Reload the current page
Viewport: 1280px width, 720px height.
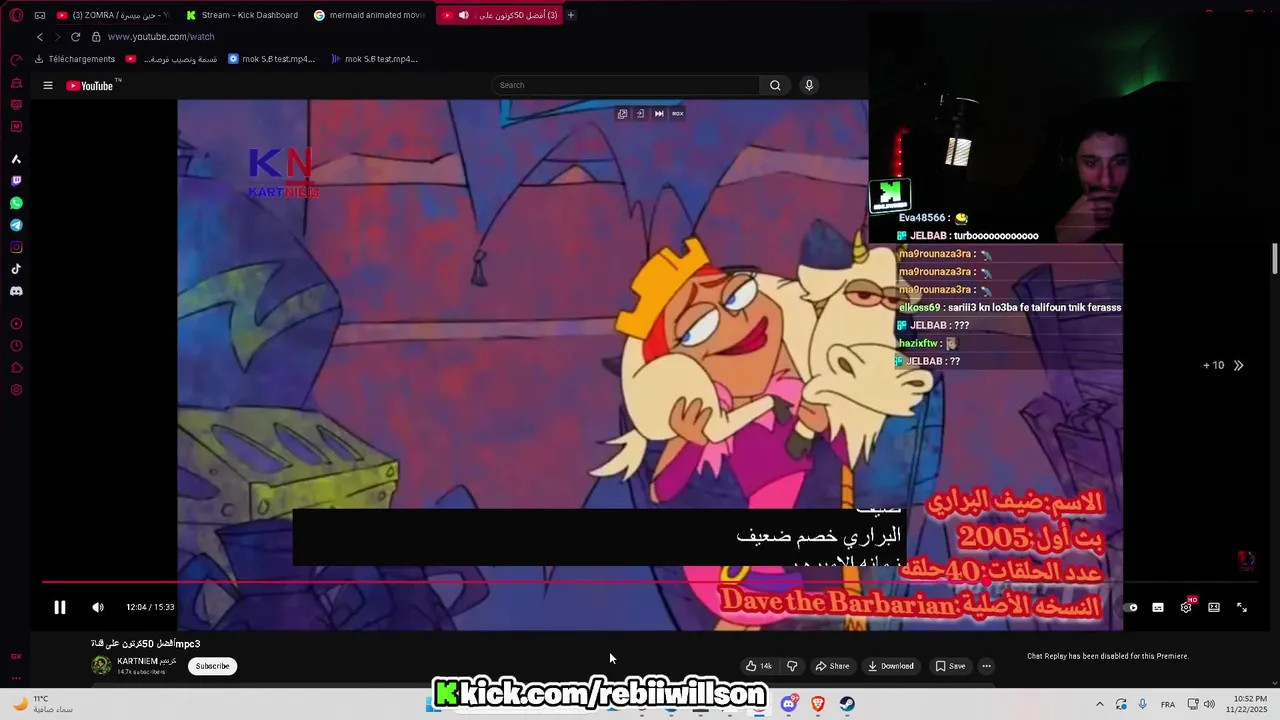tap(75, 37)
